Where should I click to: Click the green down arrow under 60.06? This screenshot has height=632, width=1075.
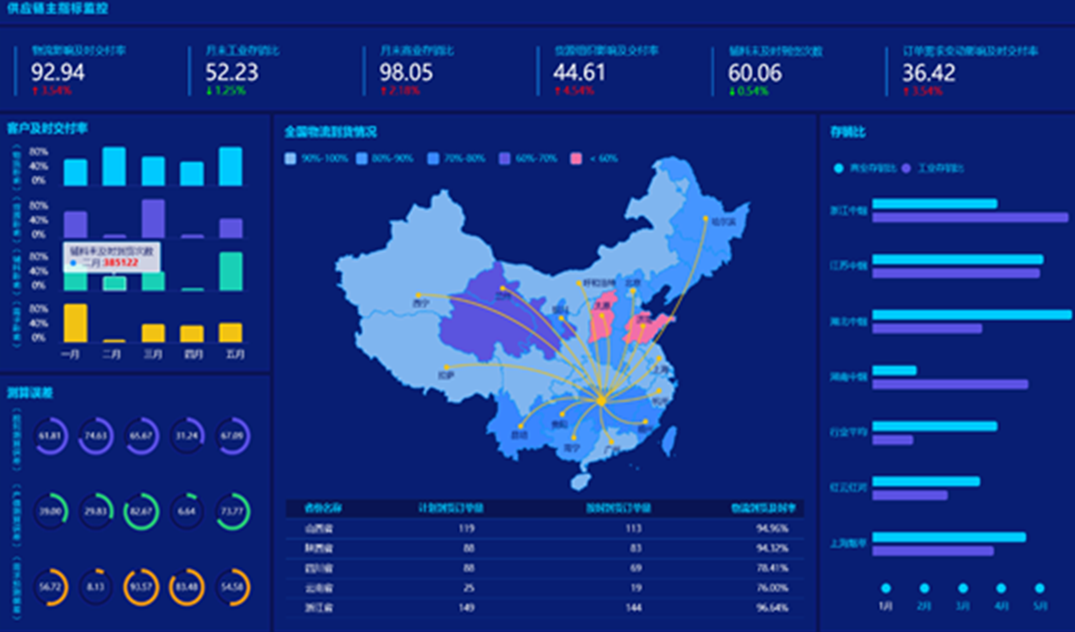[732, 91]
